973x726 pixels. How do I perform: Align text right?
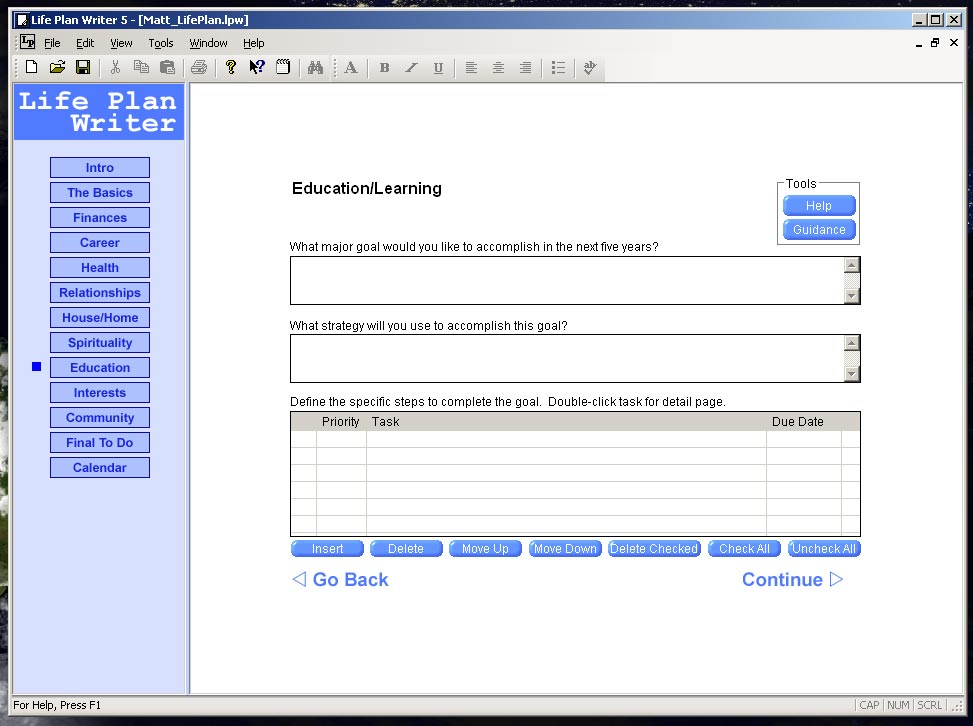click(525, 67)
